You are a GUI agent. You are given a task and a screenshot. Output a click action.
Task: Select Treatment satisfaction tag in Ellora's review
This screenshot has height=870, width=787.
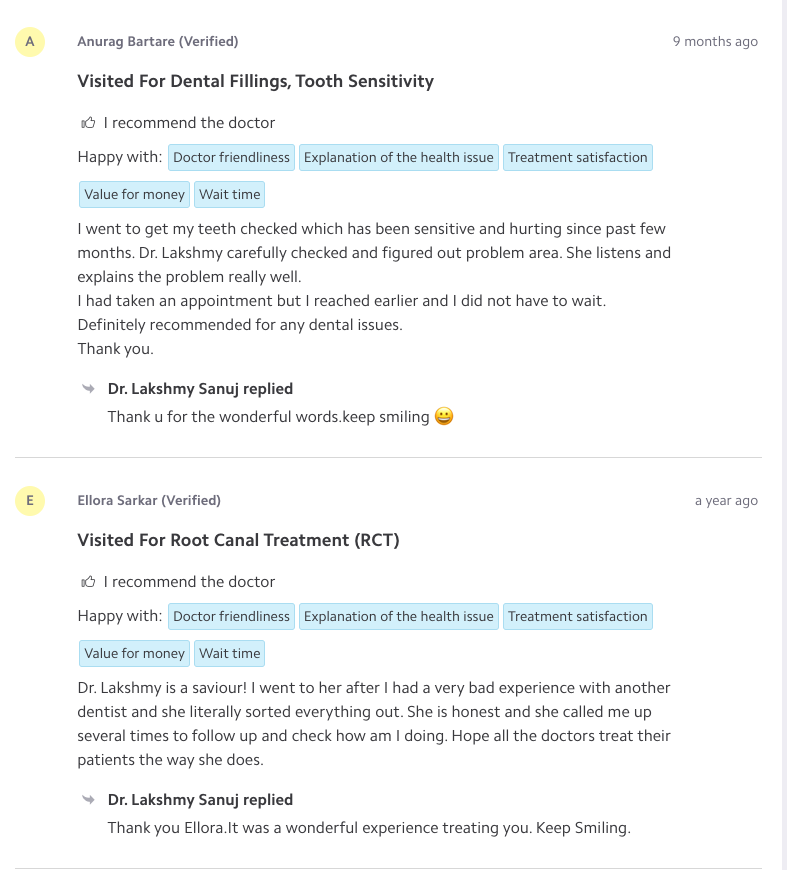tap(577, 616)
